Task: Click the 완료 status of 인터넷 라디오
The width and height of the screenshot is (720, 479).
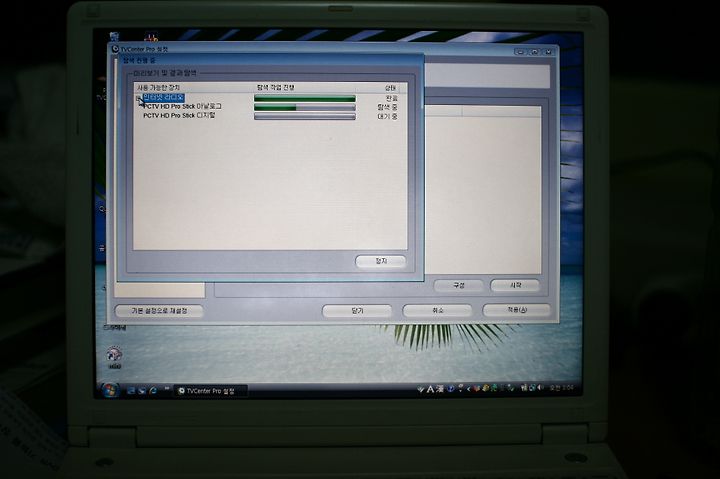Action: 391,98
